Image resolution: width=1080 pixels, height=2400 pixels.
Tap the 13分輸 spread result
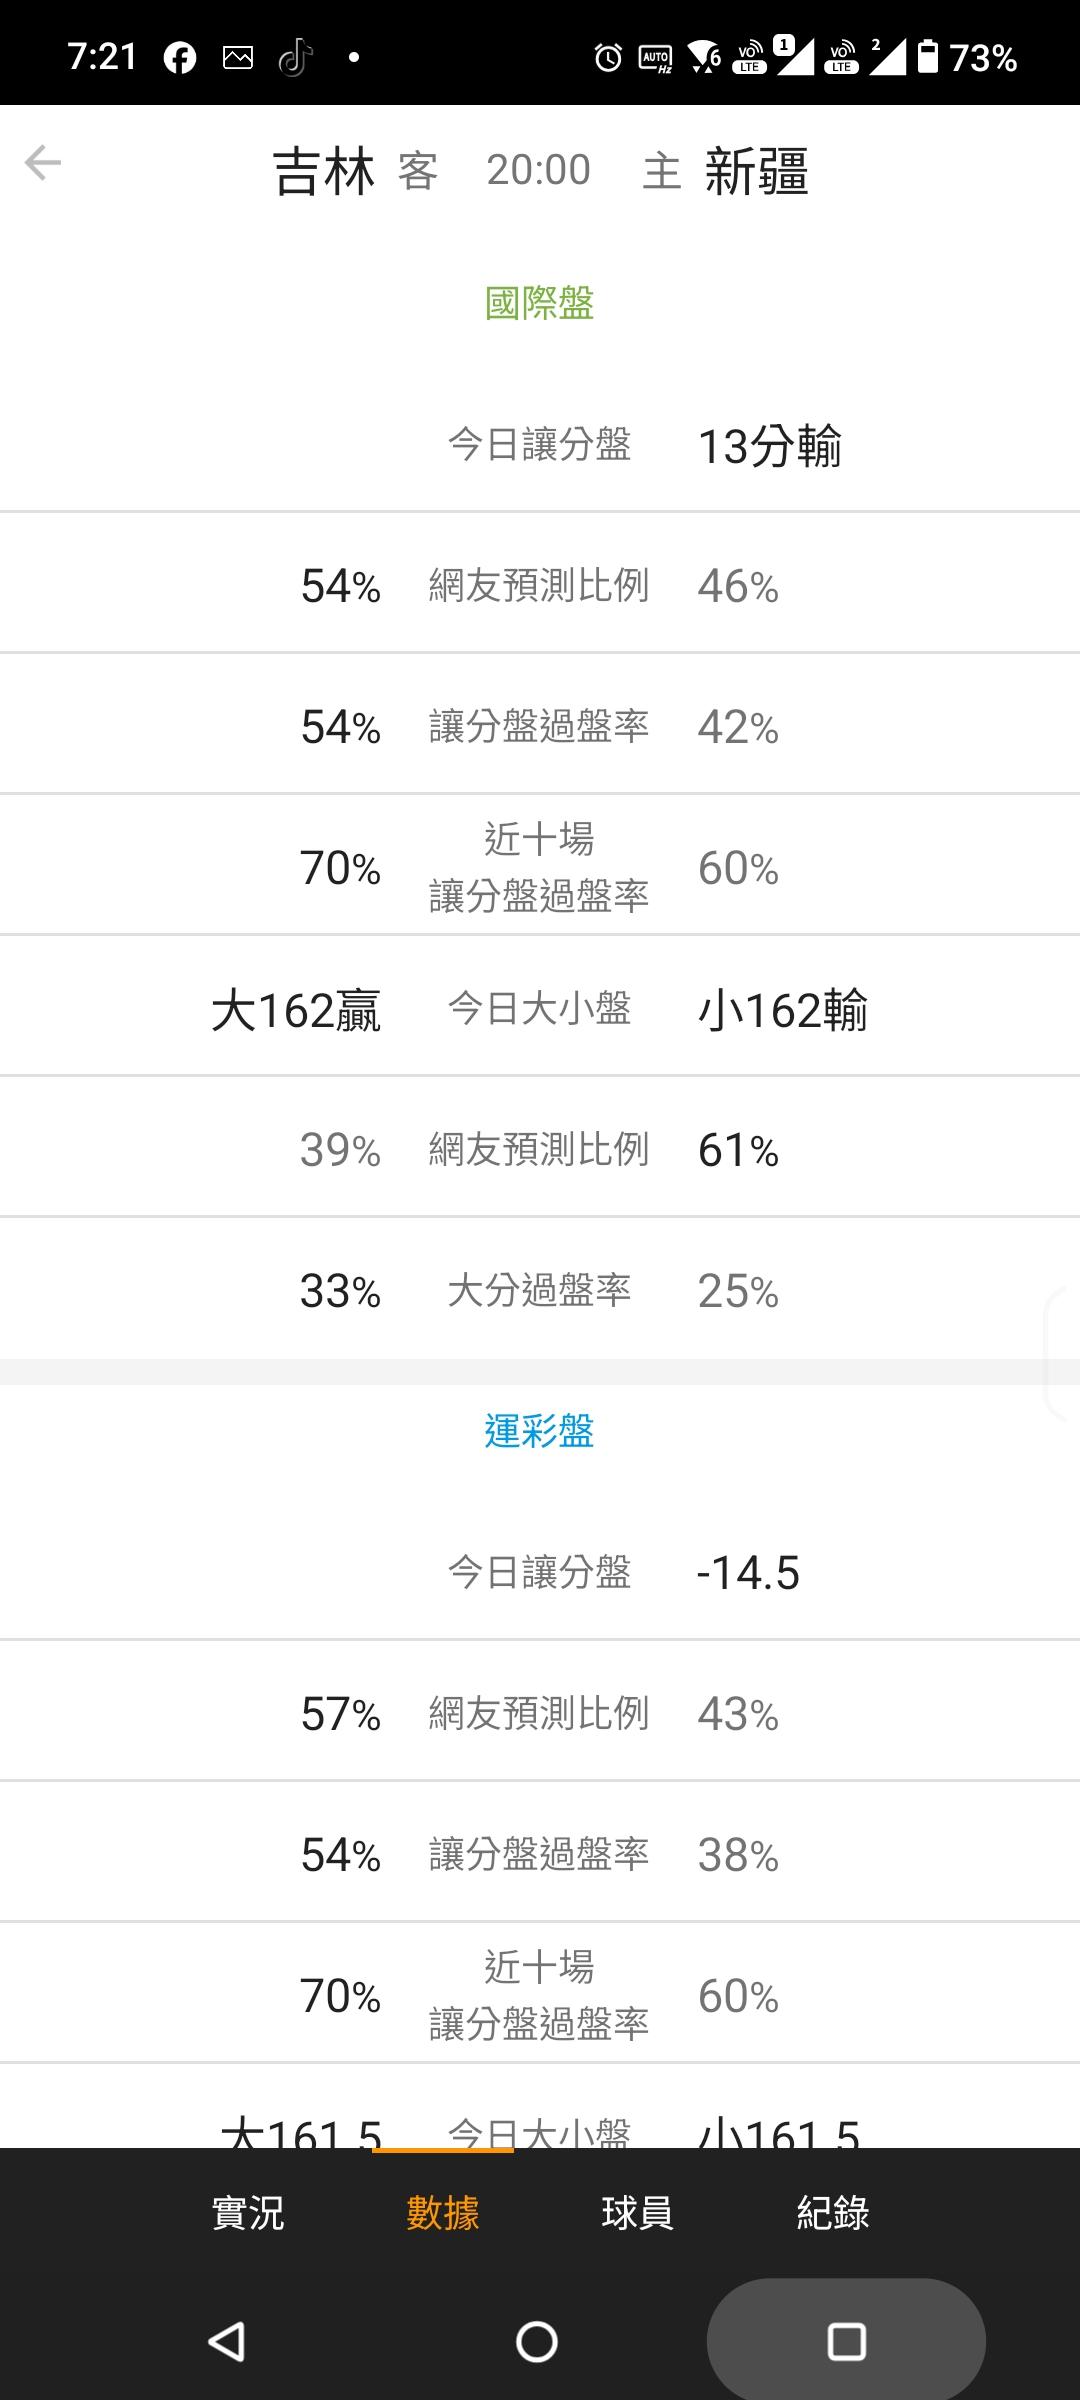tap(769, 446)
